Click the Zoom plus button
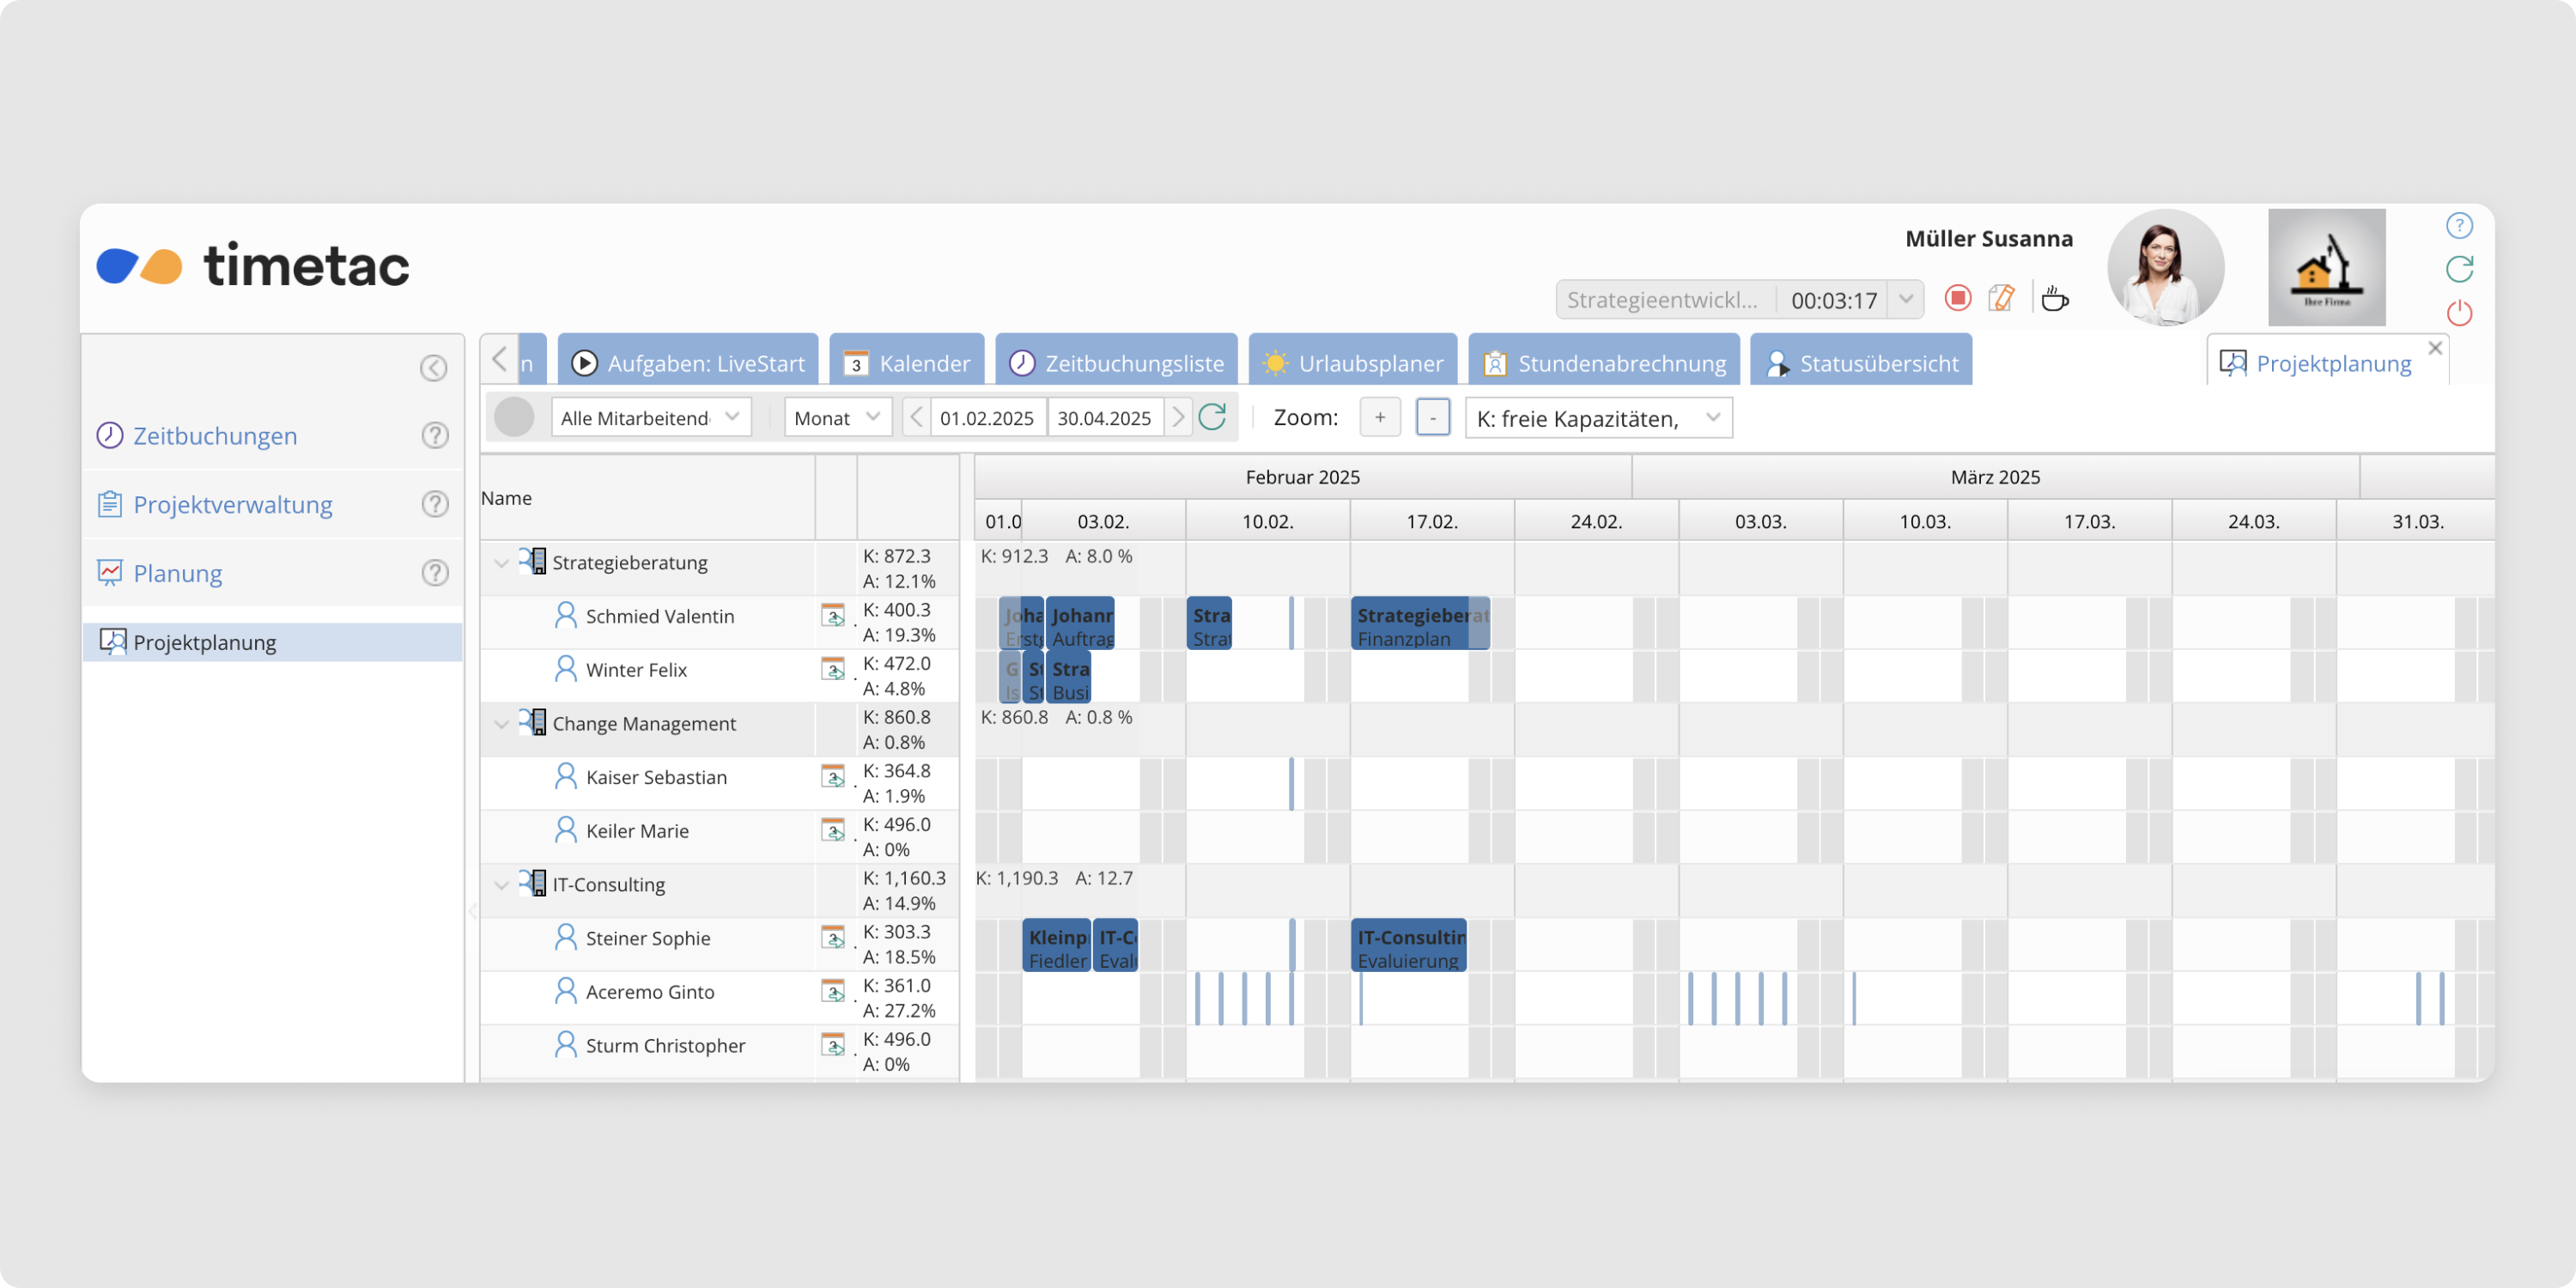 coord(1379,417)
